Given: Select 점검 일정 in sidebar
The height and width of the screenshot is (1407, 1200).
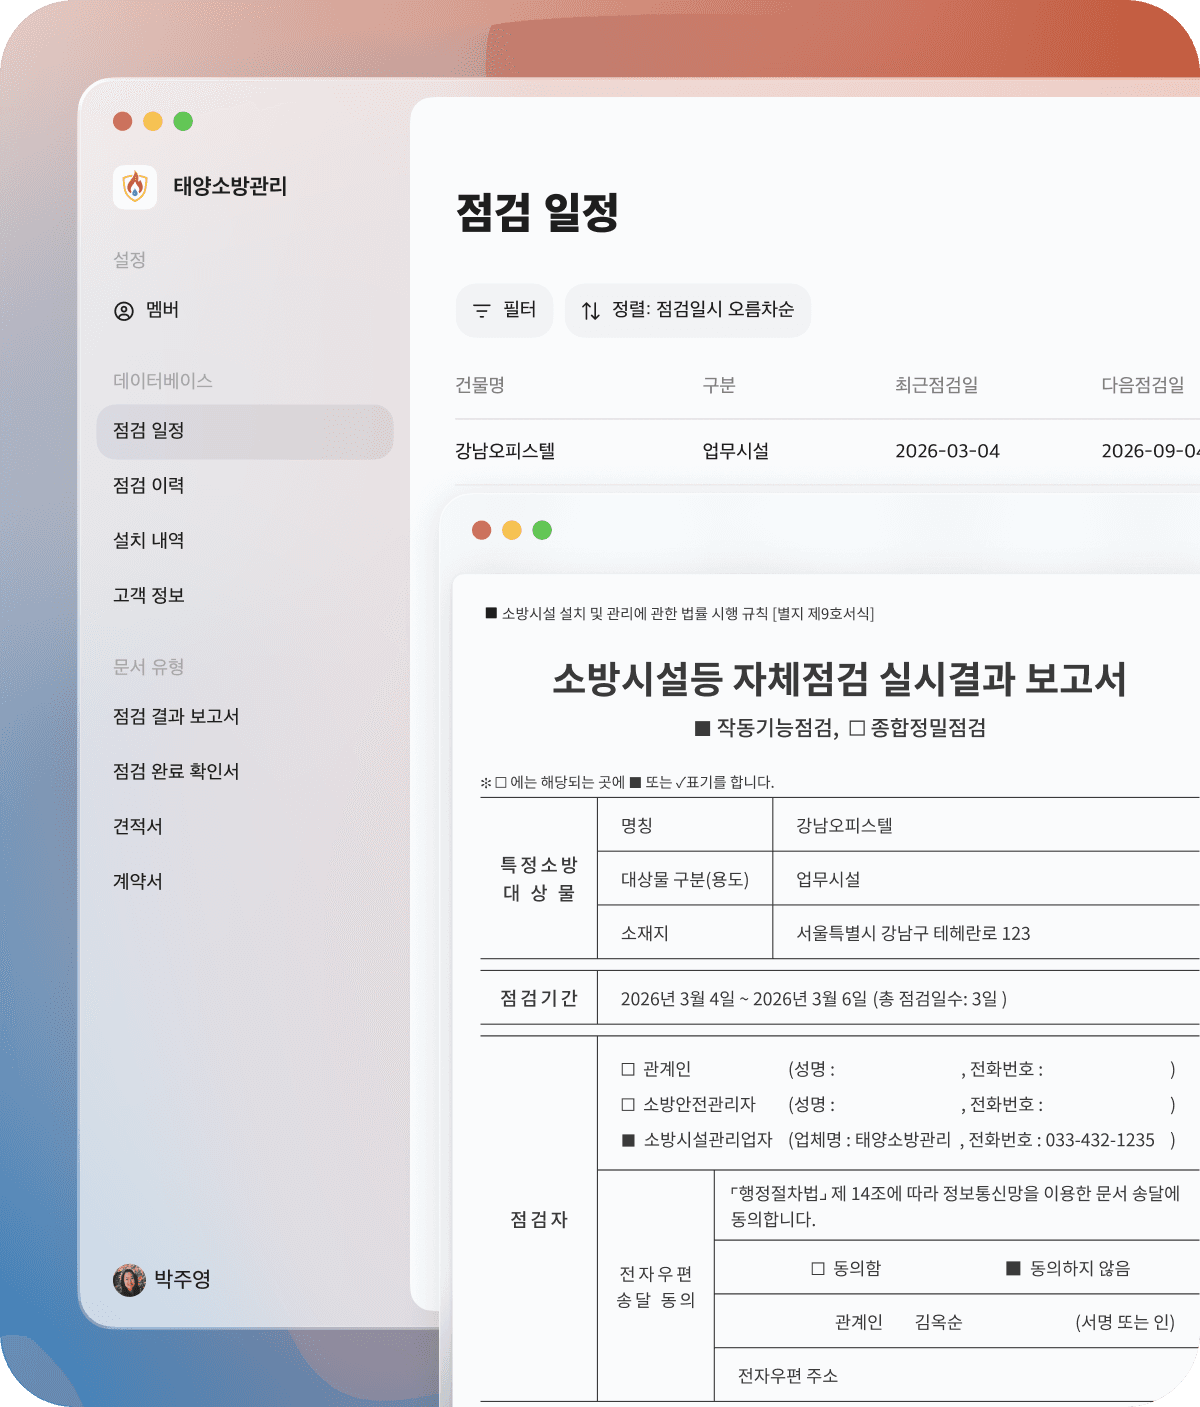Looking at the screenshot, I should 245,431.
